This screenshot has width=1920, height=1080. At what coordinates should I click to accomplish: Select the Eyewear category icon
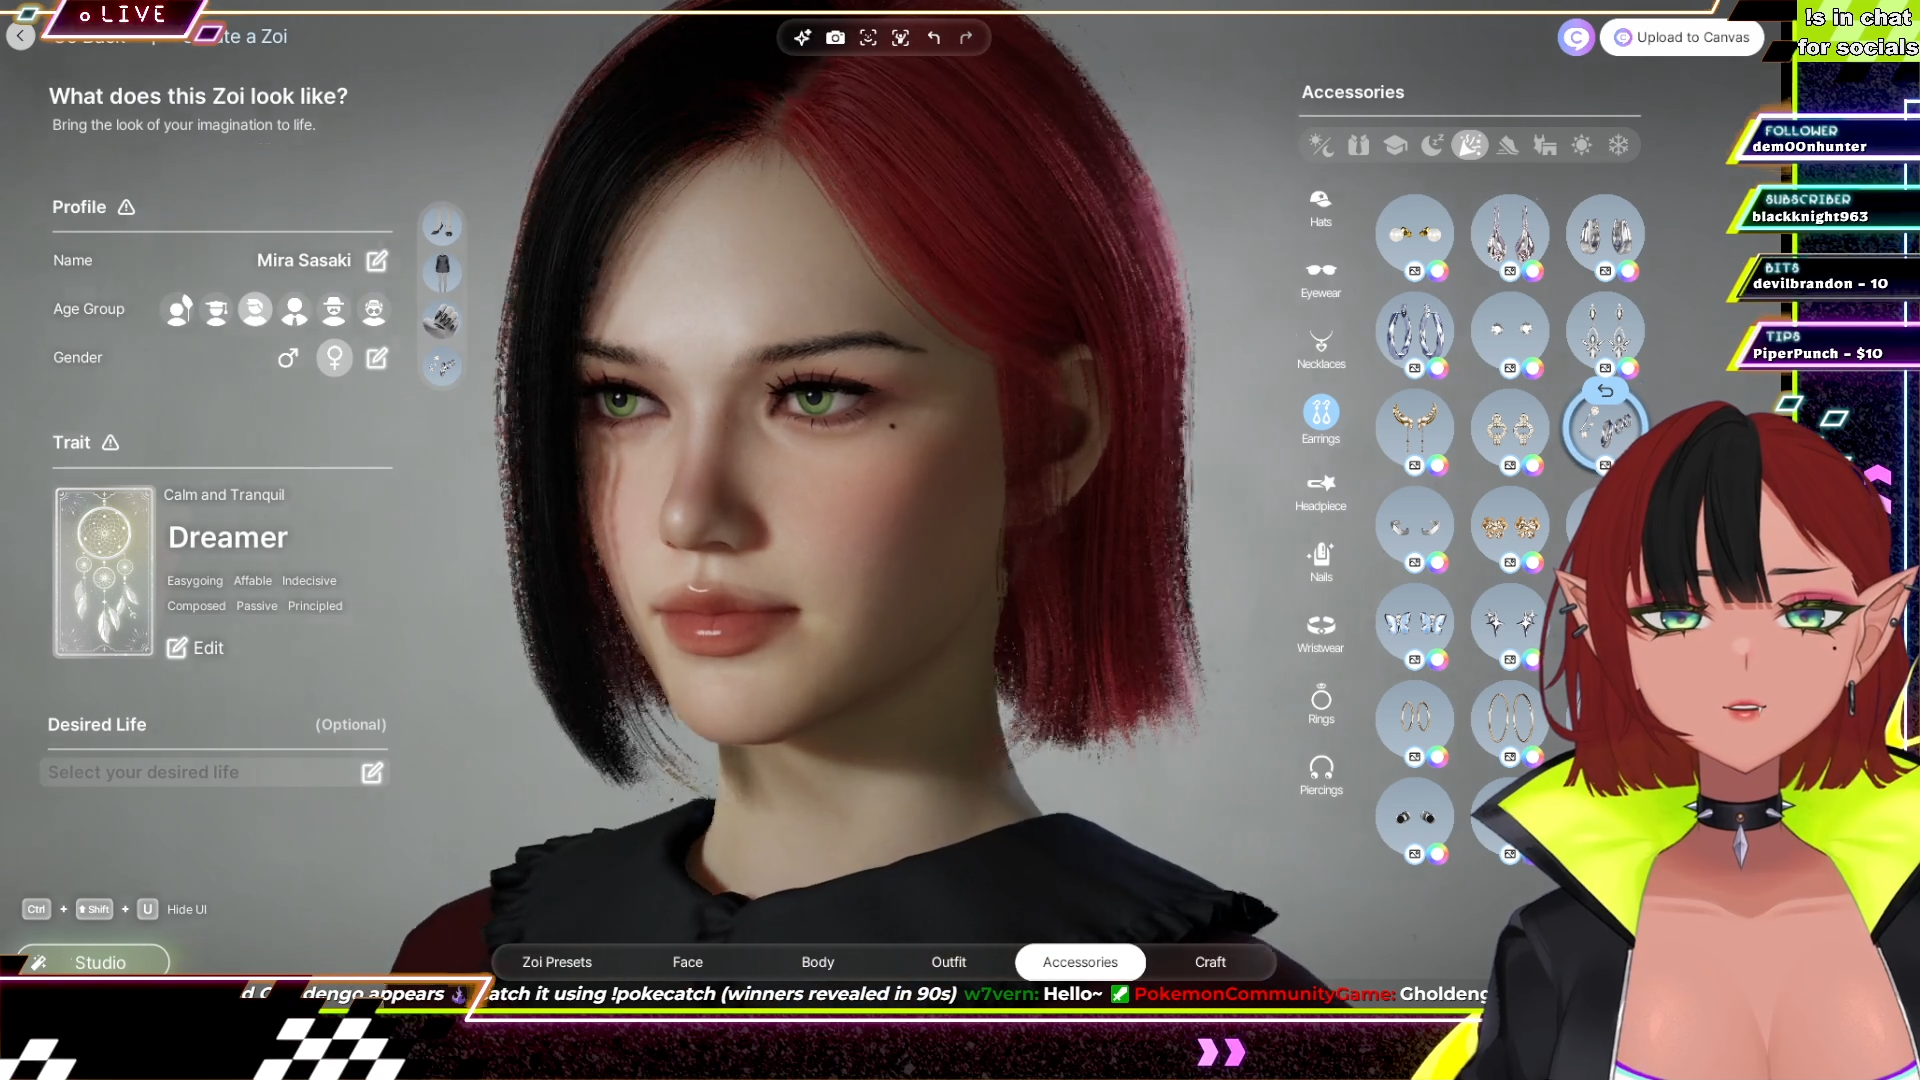point(1320,278)
